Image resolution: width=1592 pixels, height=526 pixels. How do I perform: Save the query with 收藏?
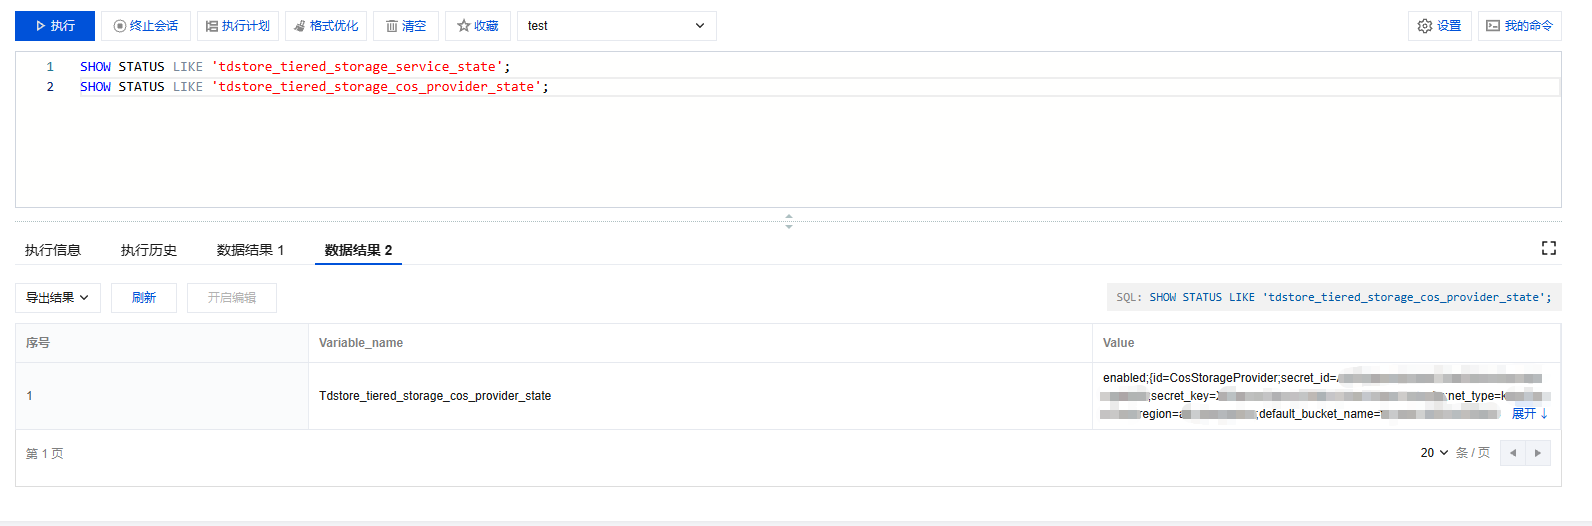tap(478, 26)
